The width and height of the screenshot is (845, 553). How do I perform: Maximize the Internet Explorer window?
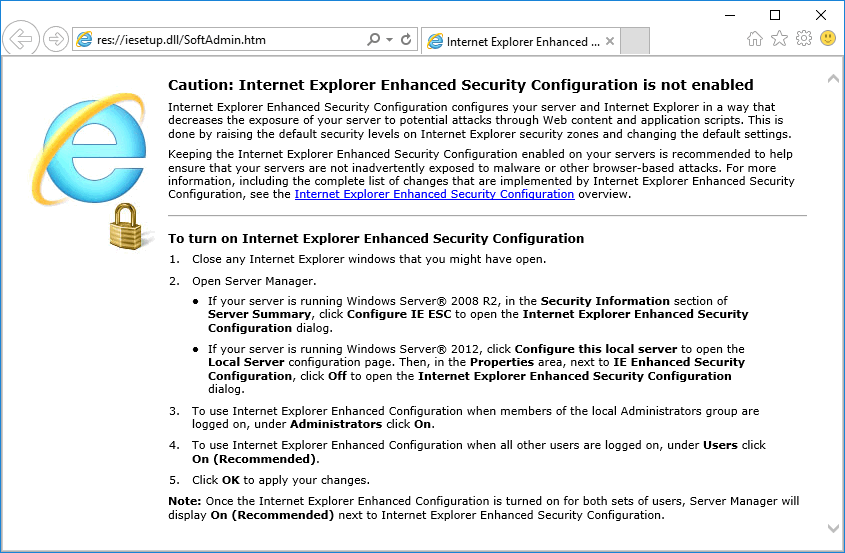[775, 15]
